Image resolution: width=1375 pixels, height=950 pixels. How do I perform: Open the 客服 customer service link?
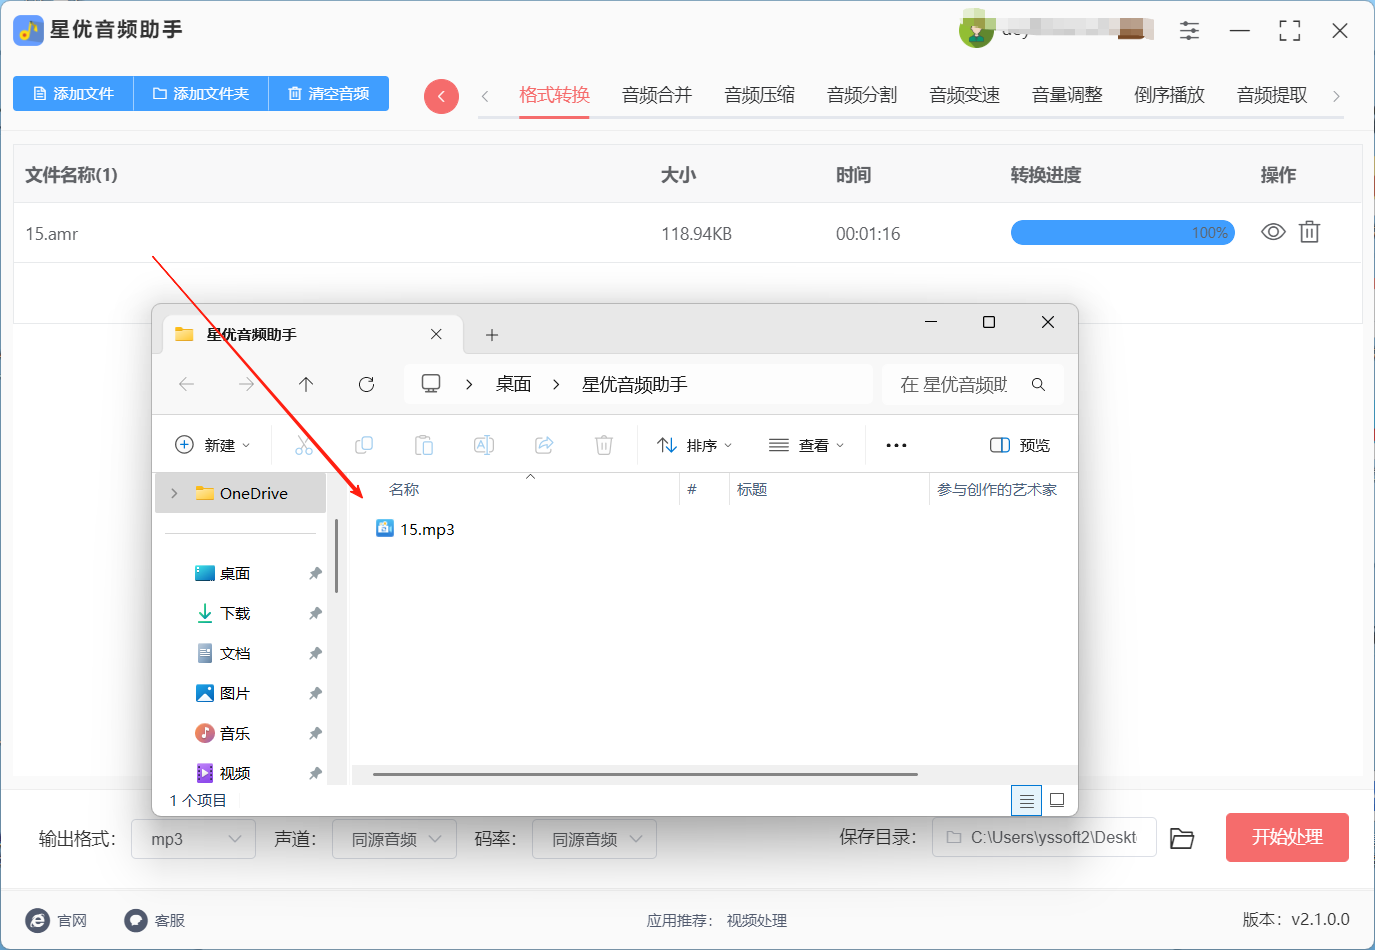coord(155,920)
